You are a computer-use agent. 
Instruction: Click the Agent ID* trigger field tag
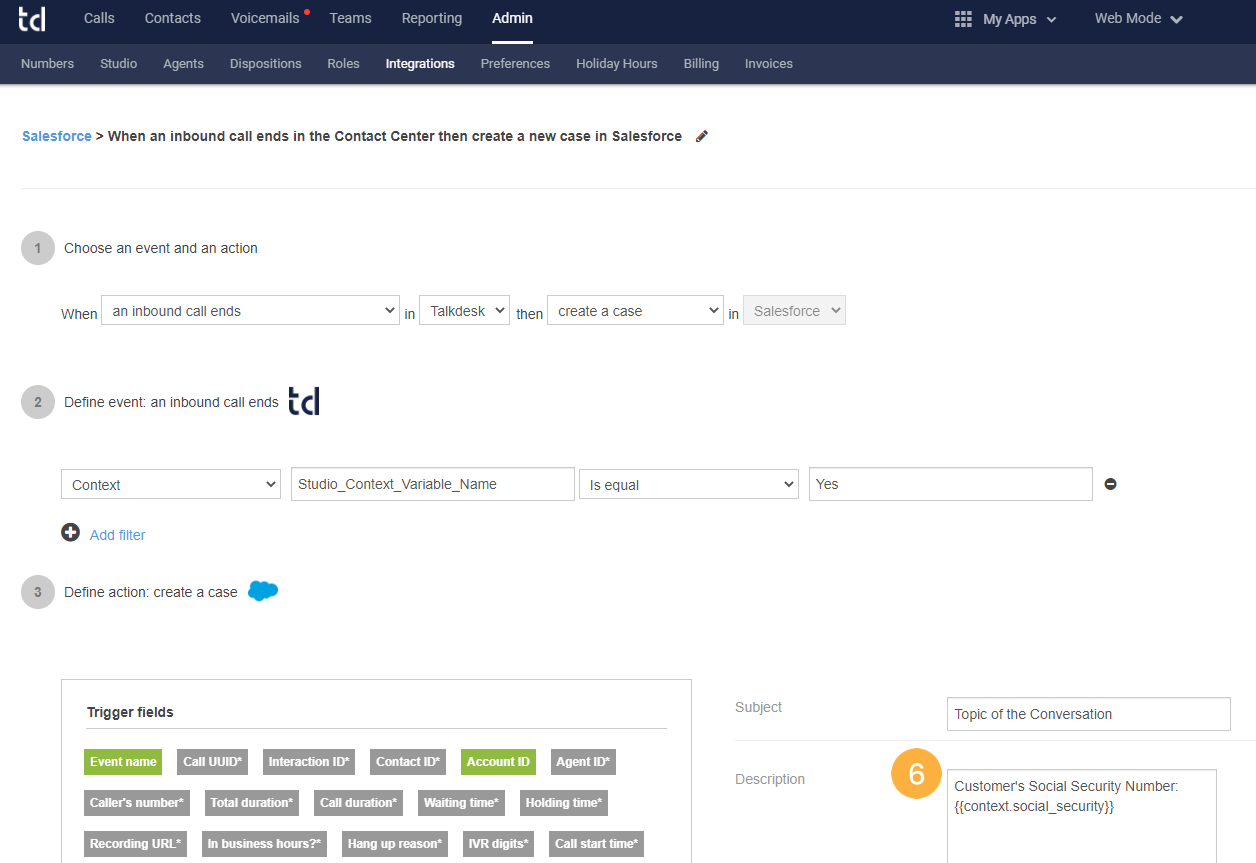pyautogui.click(x=583, y=762)
